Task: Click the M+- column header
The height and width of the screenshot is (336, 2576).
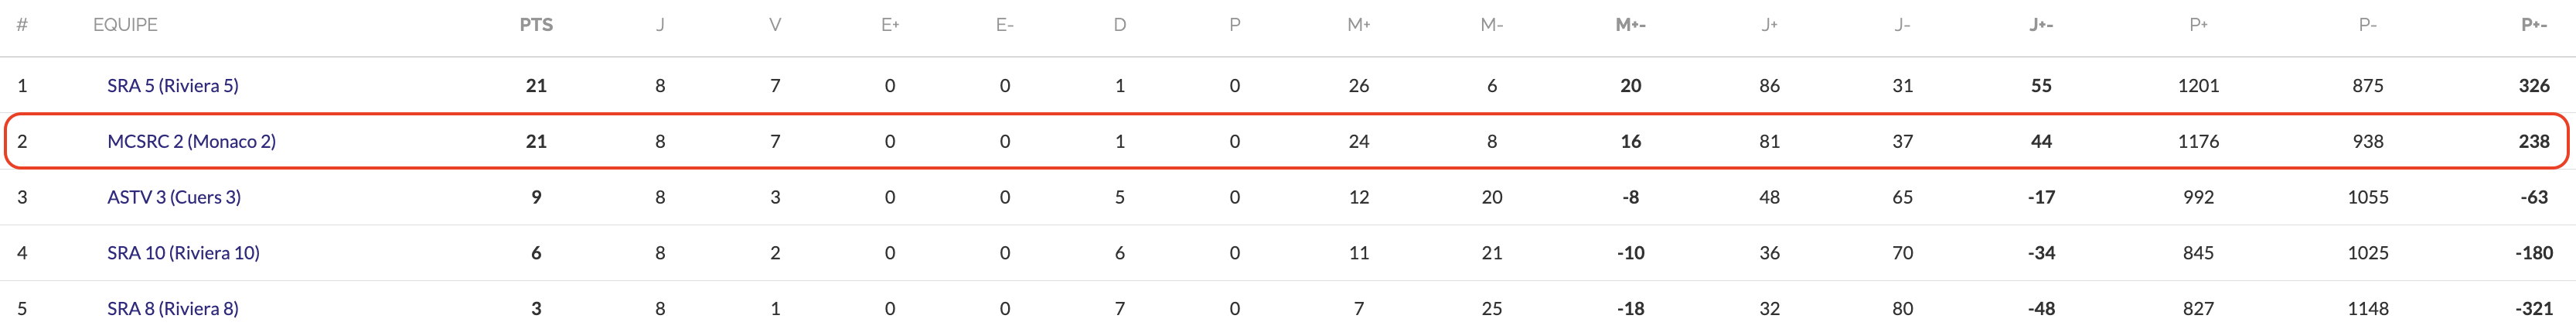Action: (x=1630, y=25)
